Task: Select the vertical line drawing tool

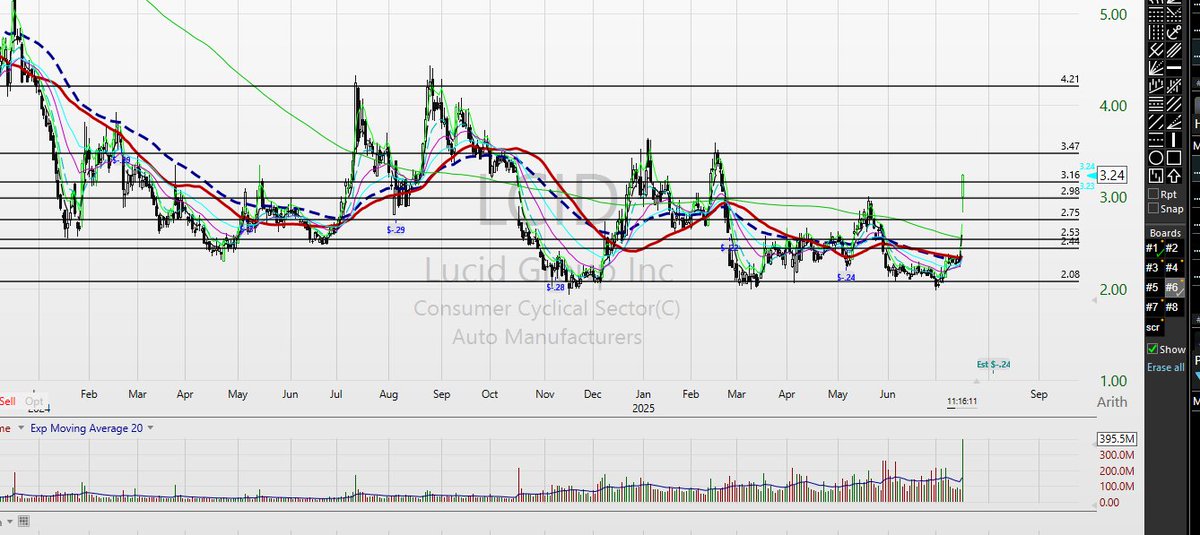Action: (1173, 139)
